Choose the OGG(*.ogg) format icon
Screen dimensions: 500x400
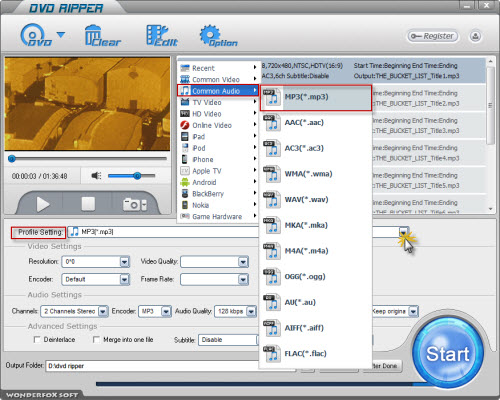(x=271, y=277)
